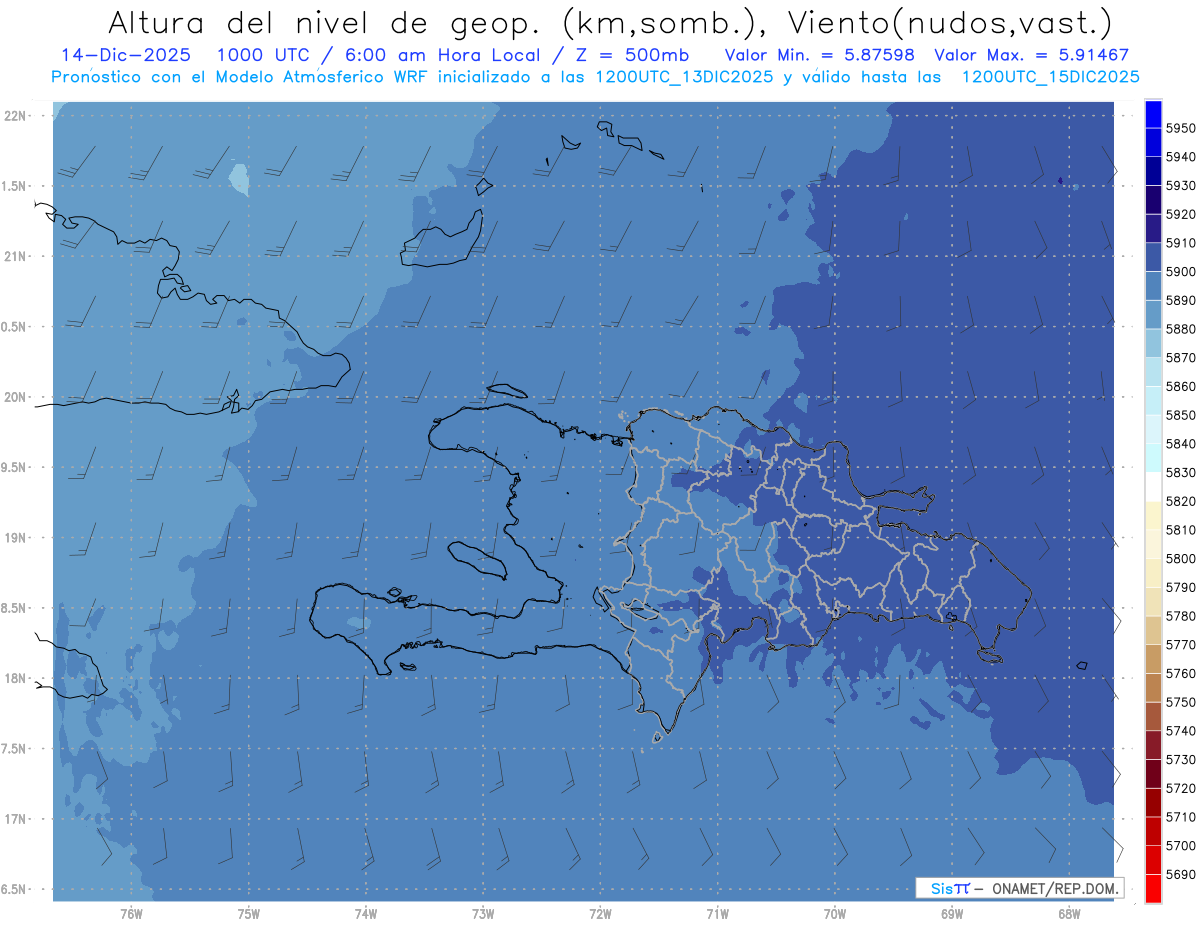Click the latitude label 22N
This screenshot has width=1200, height=927.
(14, 115)
